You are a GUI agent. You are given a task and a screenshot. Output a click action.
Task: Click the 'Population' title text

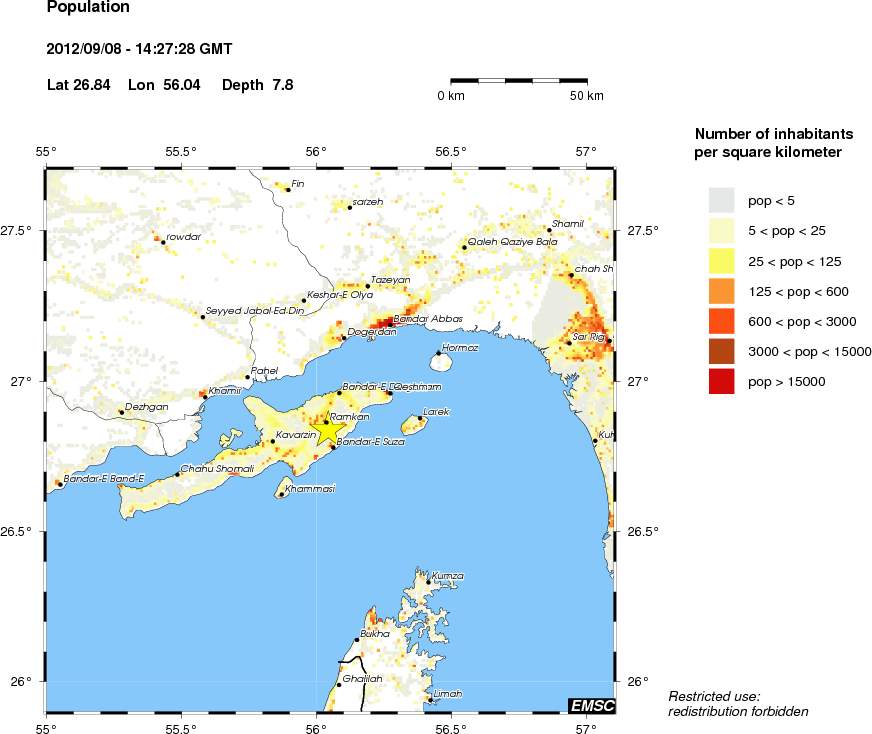88,7
